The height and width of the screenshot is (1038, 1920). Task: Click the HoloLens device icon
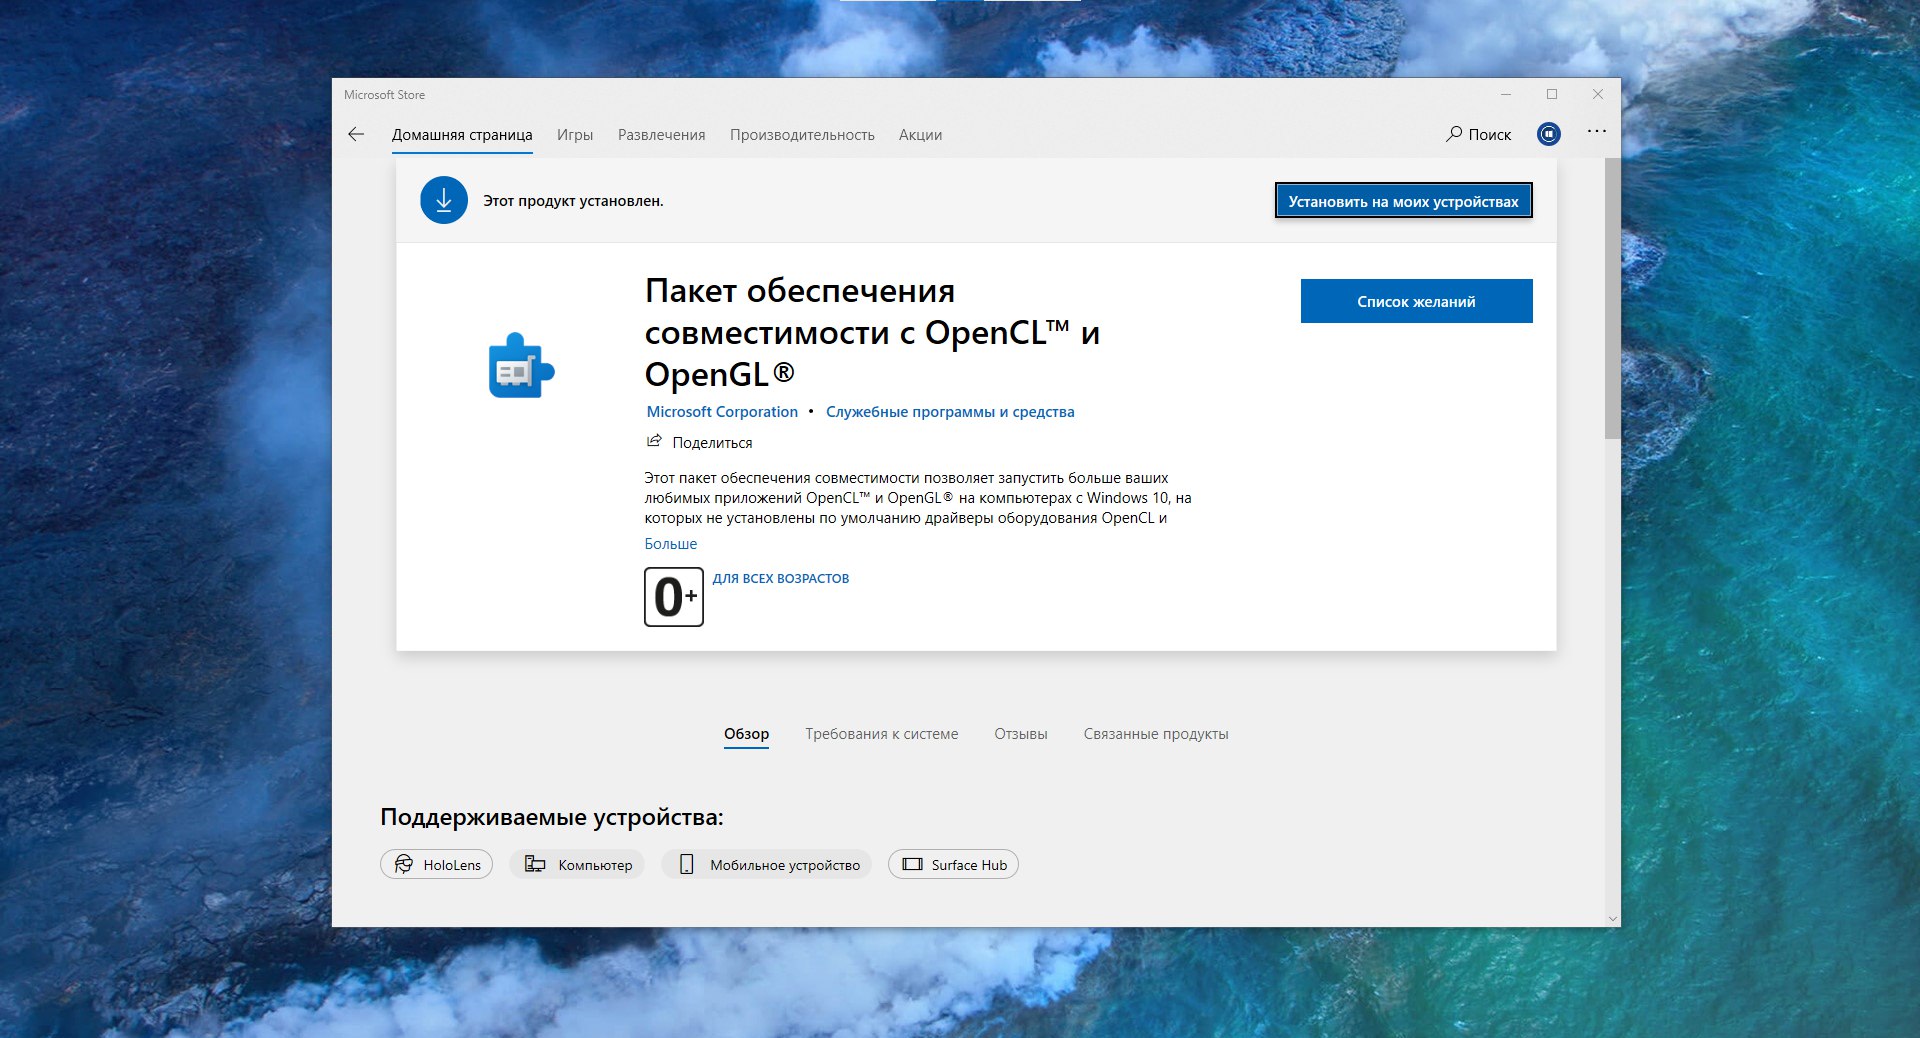point(404,864)
